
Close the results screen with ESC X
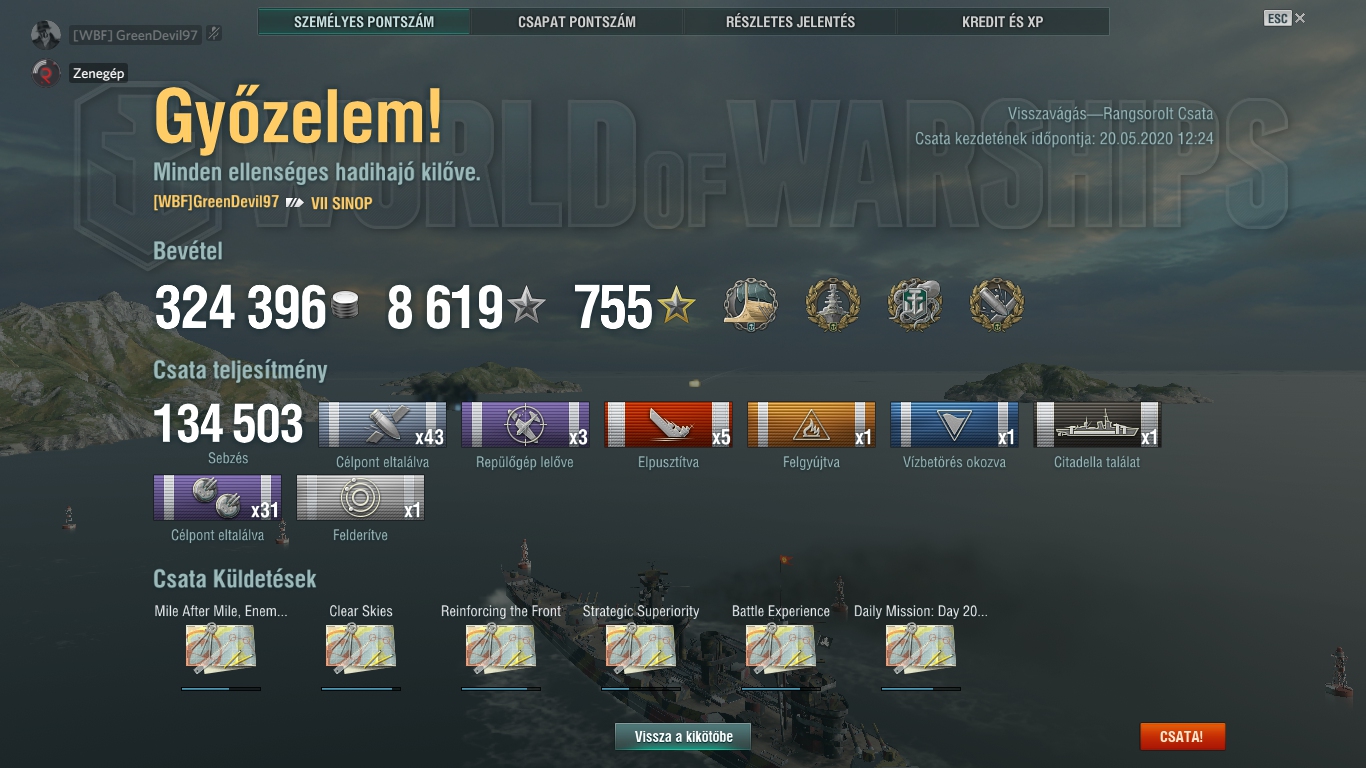click(x=1285, y=18)
